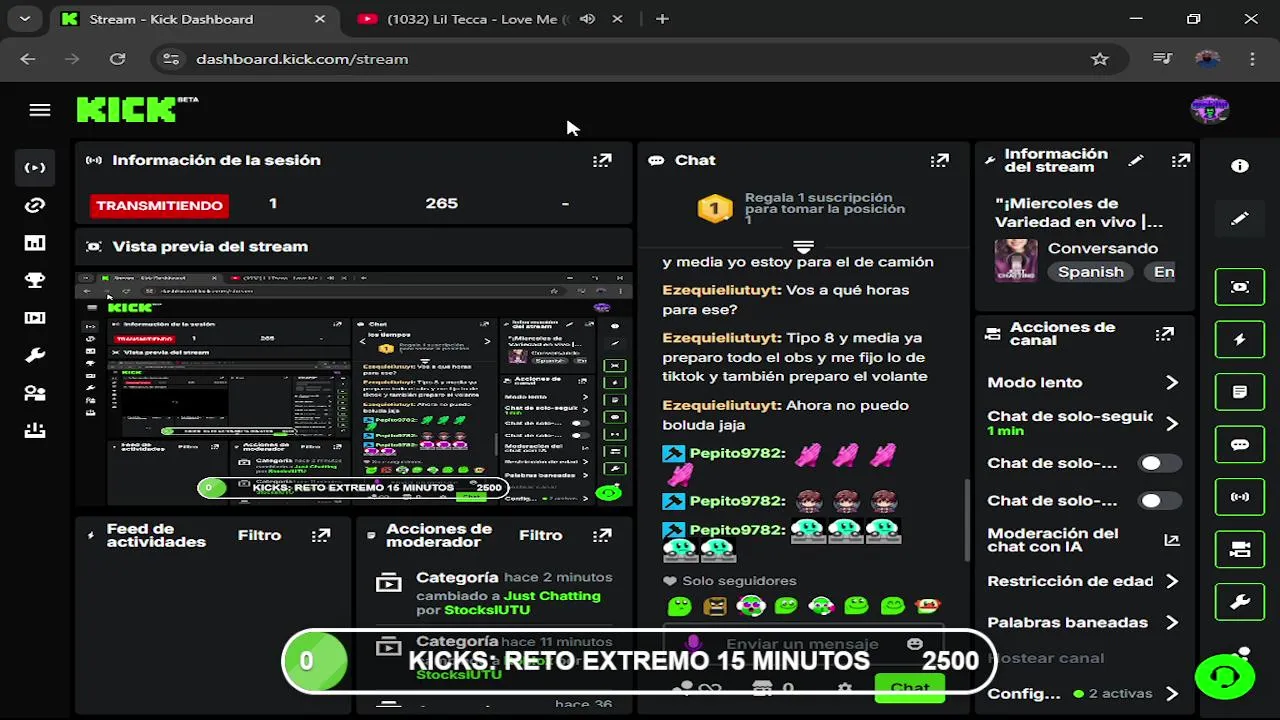
Task: Click the Just Chatting category link
Action: 552,596
